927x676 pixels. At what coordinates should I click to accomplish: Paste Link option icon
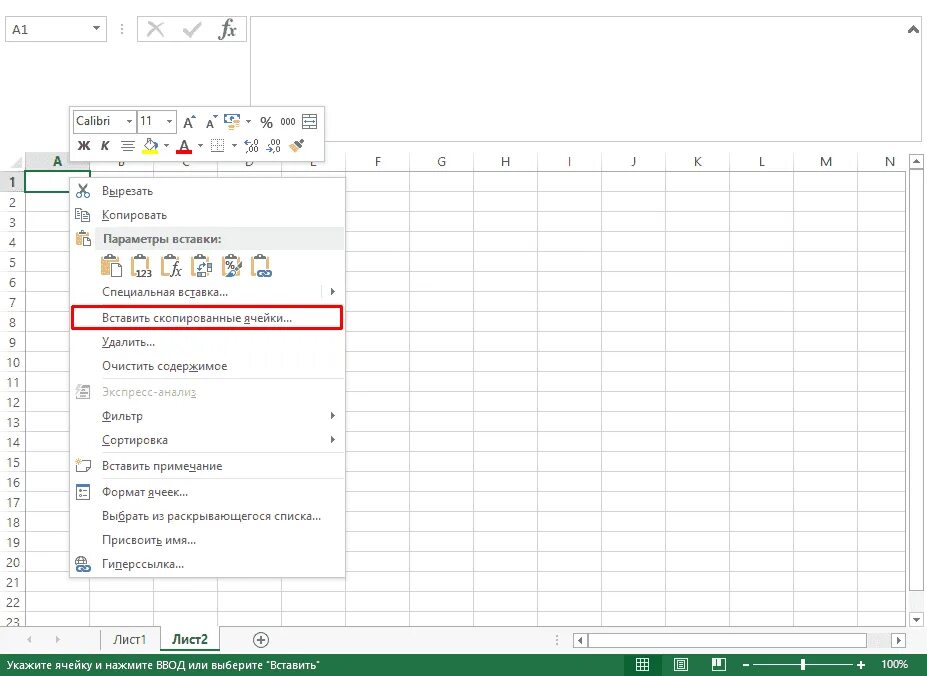(261, 266)
